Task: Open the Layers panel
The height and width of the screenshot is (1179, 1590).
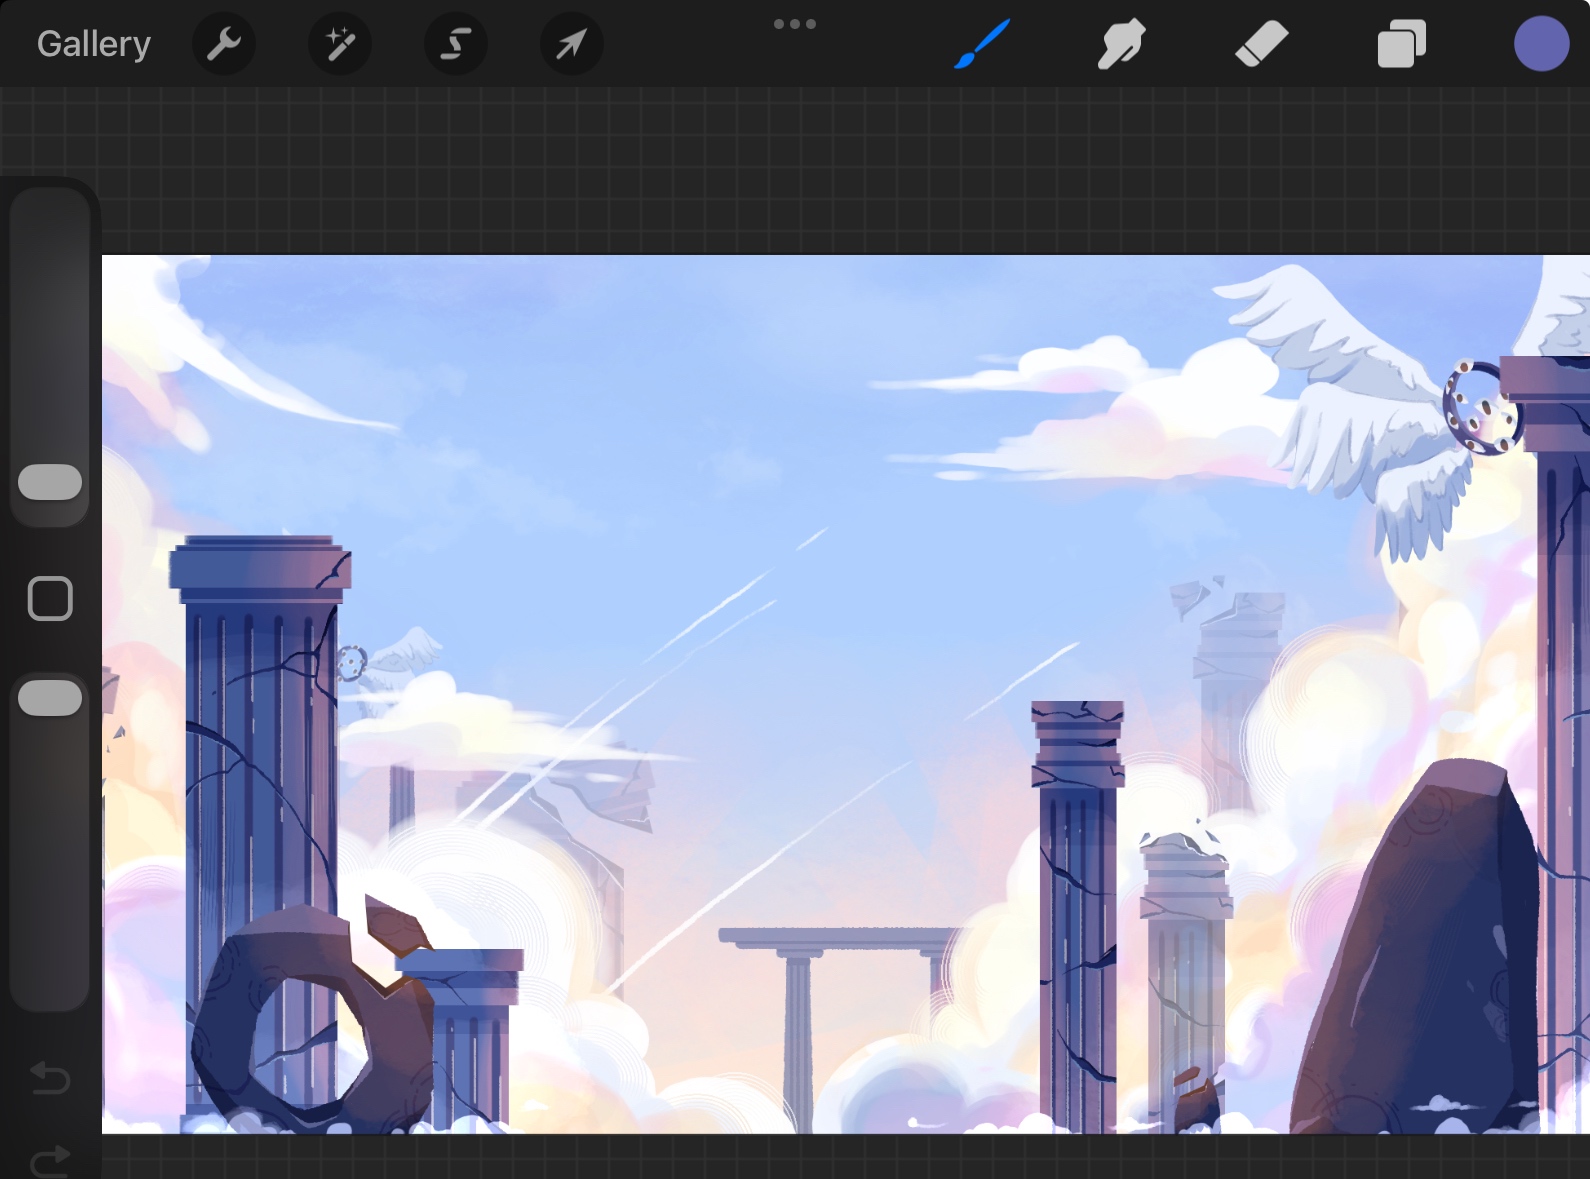Action: tap(1401, 44)
